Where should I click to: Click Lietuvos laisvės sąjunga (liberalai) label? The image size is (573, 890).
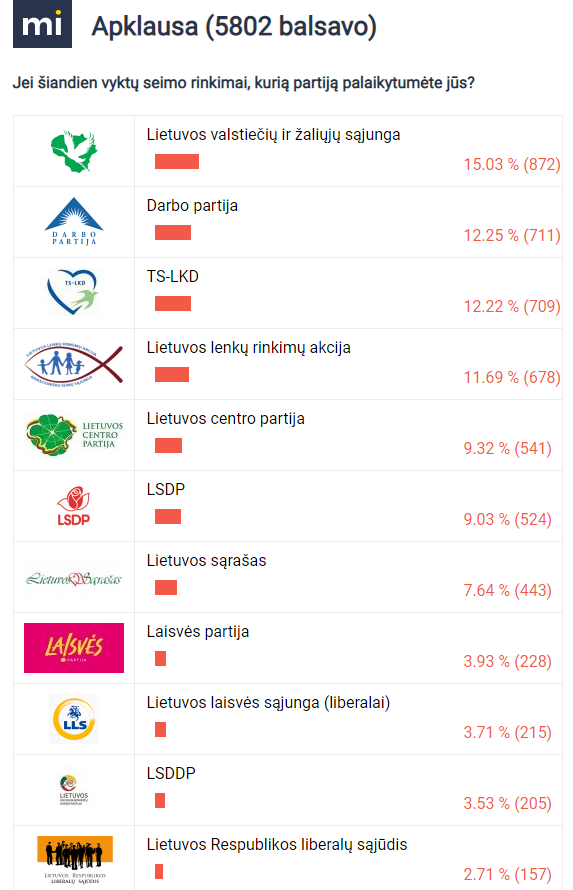(x=268, y=703)
